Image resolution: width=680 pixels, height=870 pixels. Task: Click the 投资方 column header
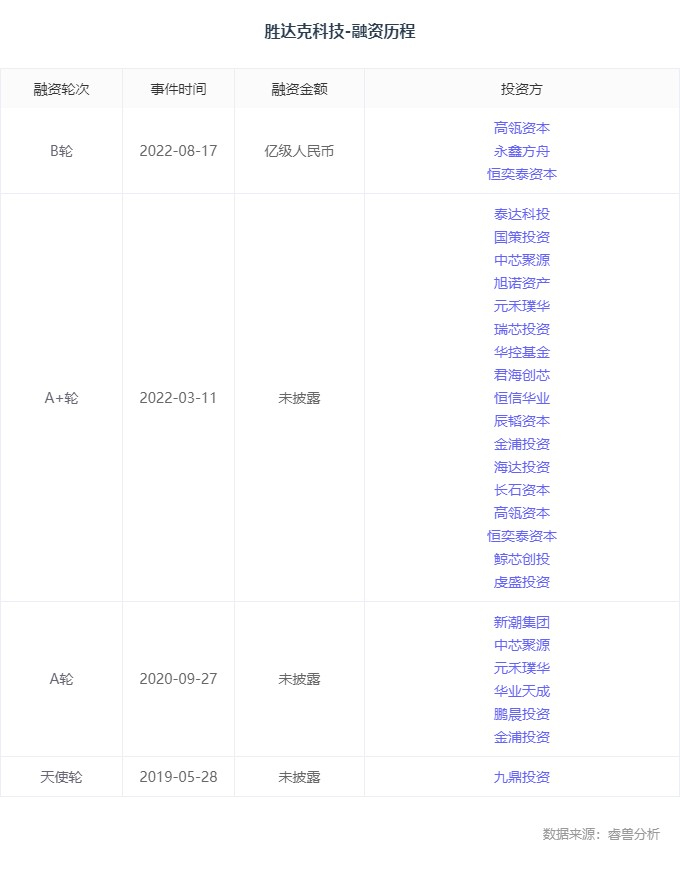521,89
